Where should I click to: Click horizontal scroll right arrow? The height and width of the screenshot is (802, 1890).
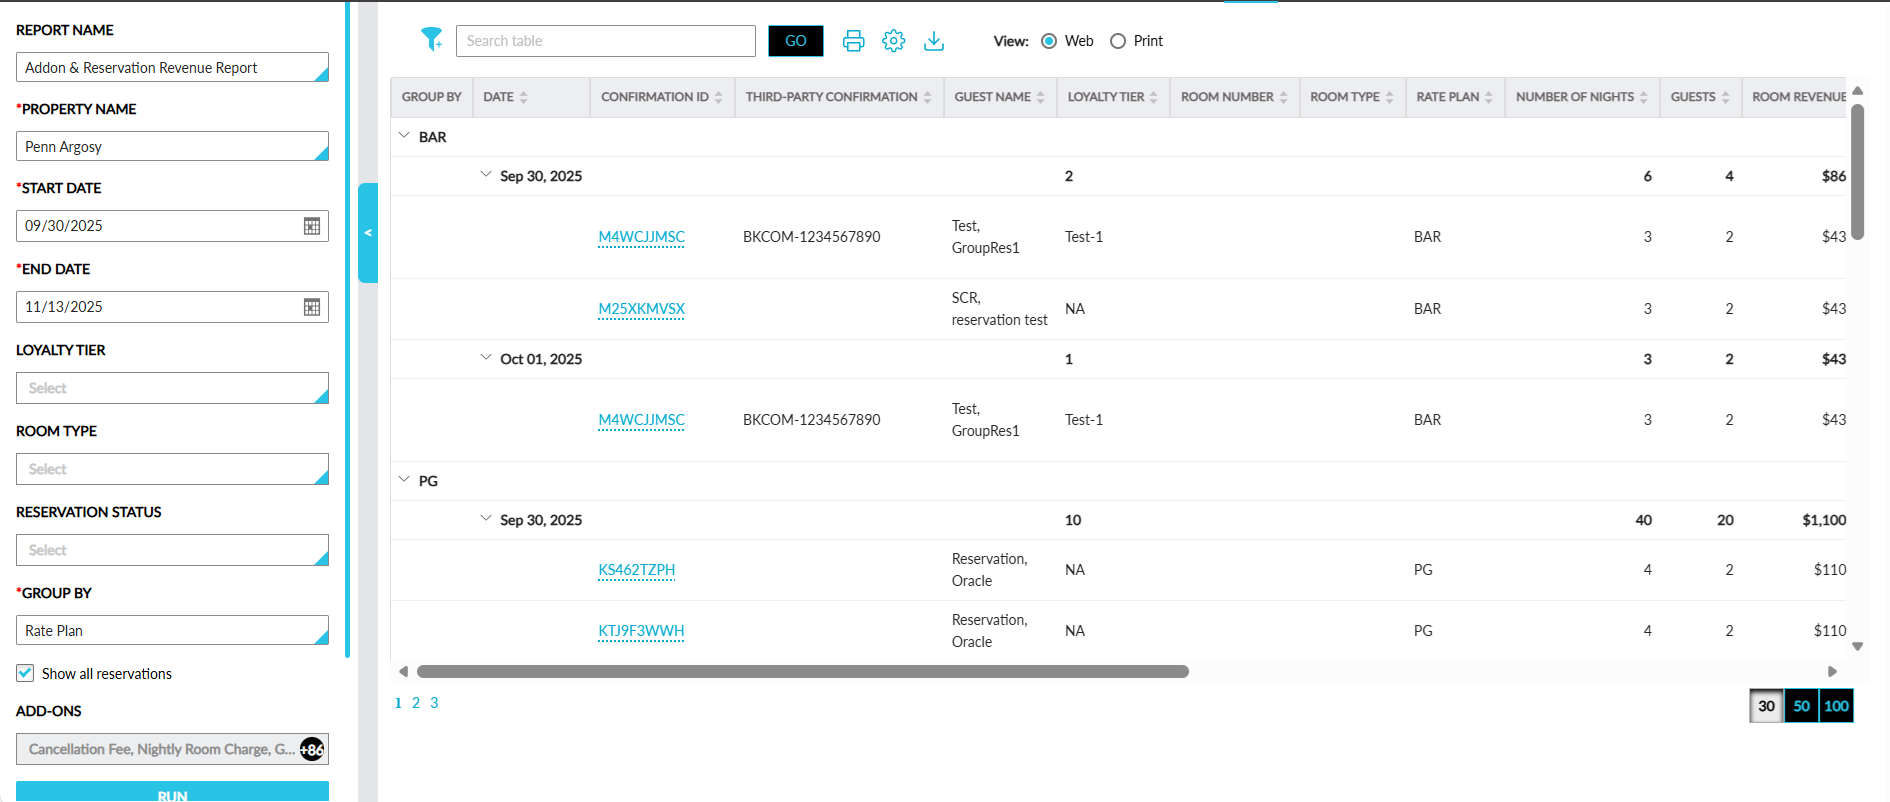click(1833, 672)
